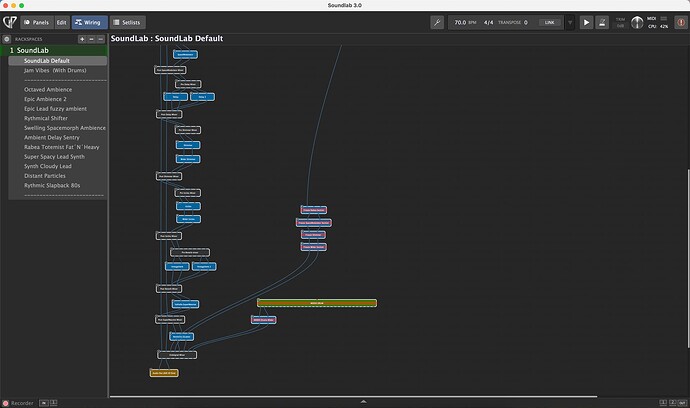Screen dimensions: 690x408
Task: Select the pink MIDI Drums Mixer block
Action: [x=264, y=320]
